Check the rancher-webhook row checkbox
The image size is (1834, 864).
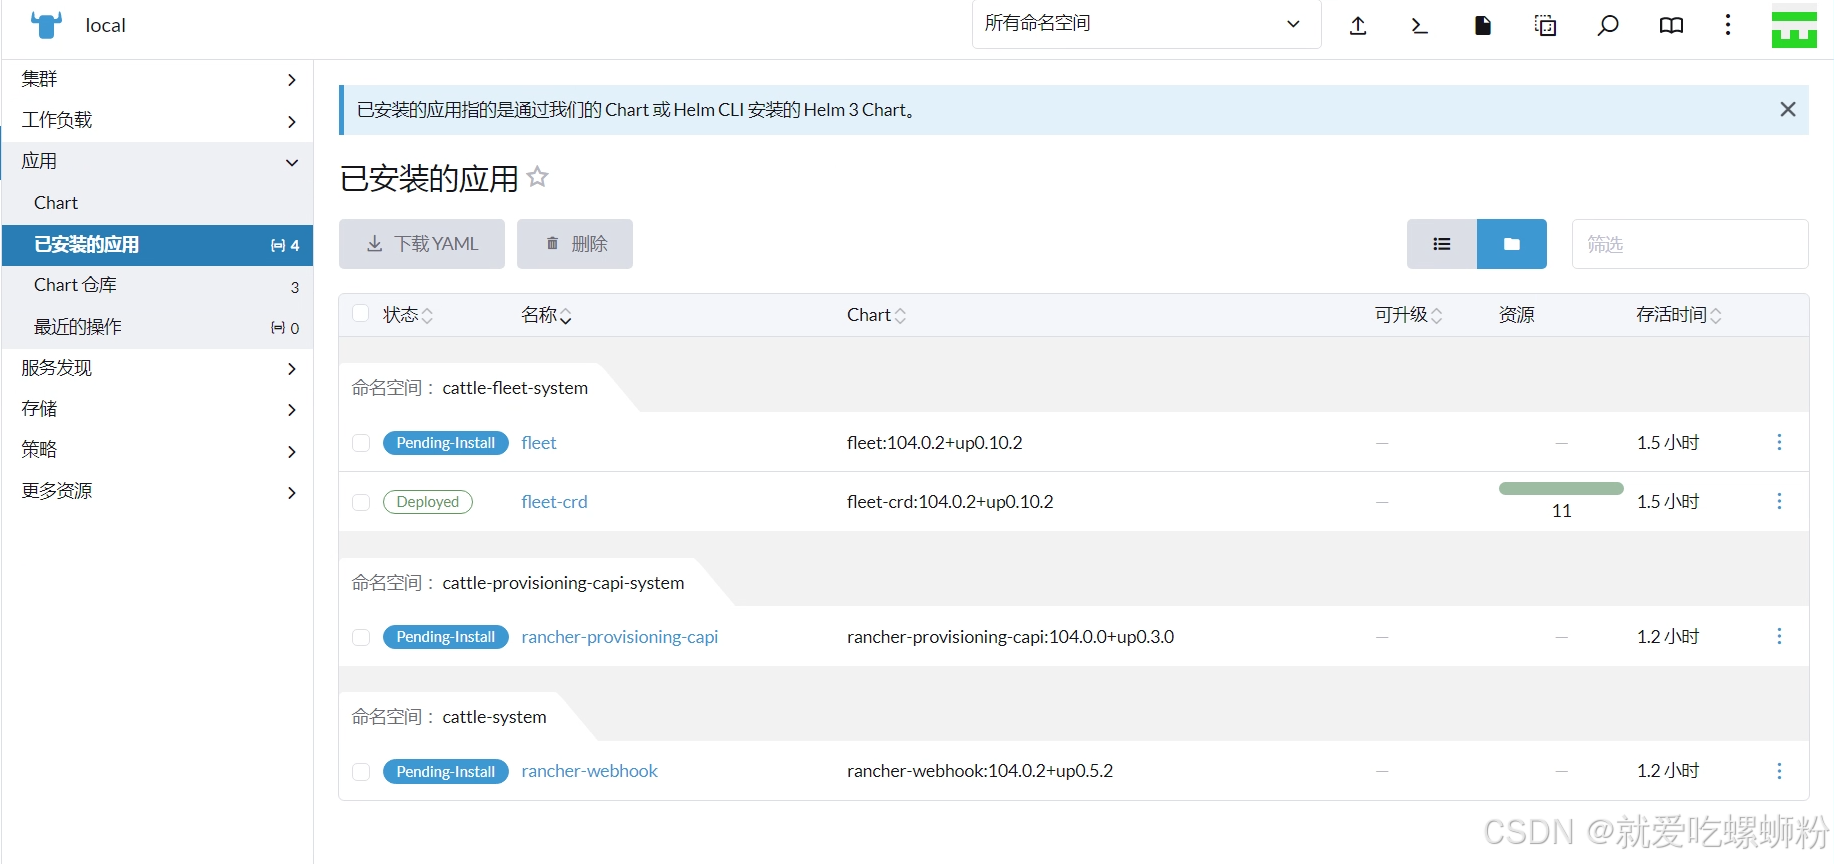tap(361, 772)
